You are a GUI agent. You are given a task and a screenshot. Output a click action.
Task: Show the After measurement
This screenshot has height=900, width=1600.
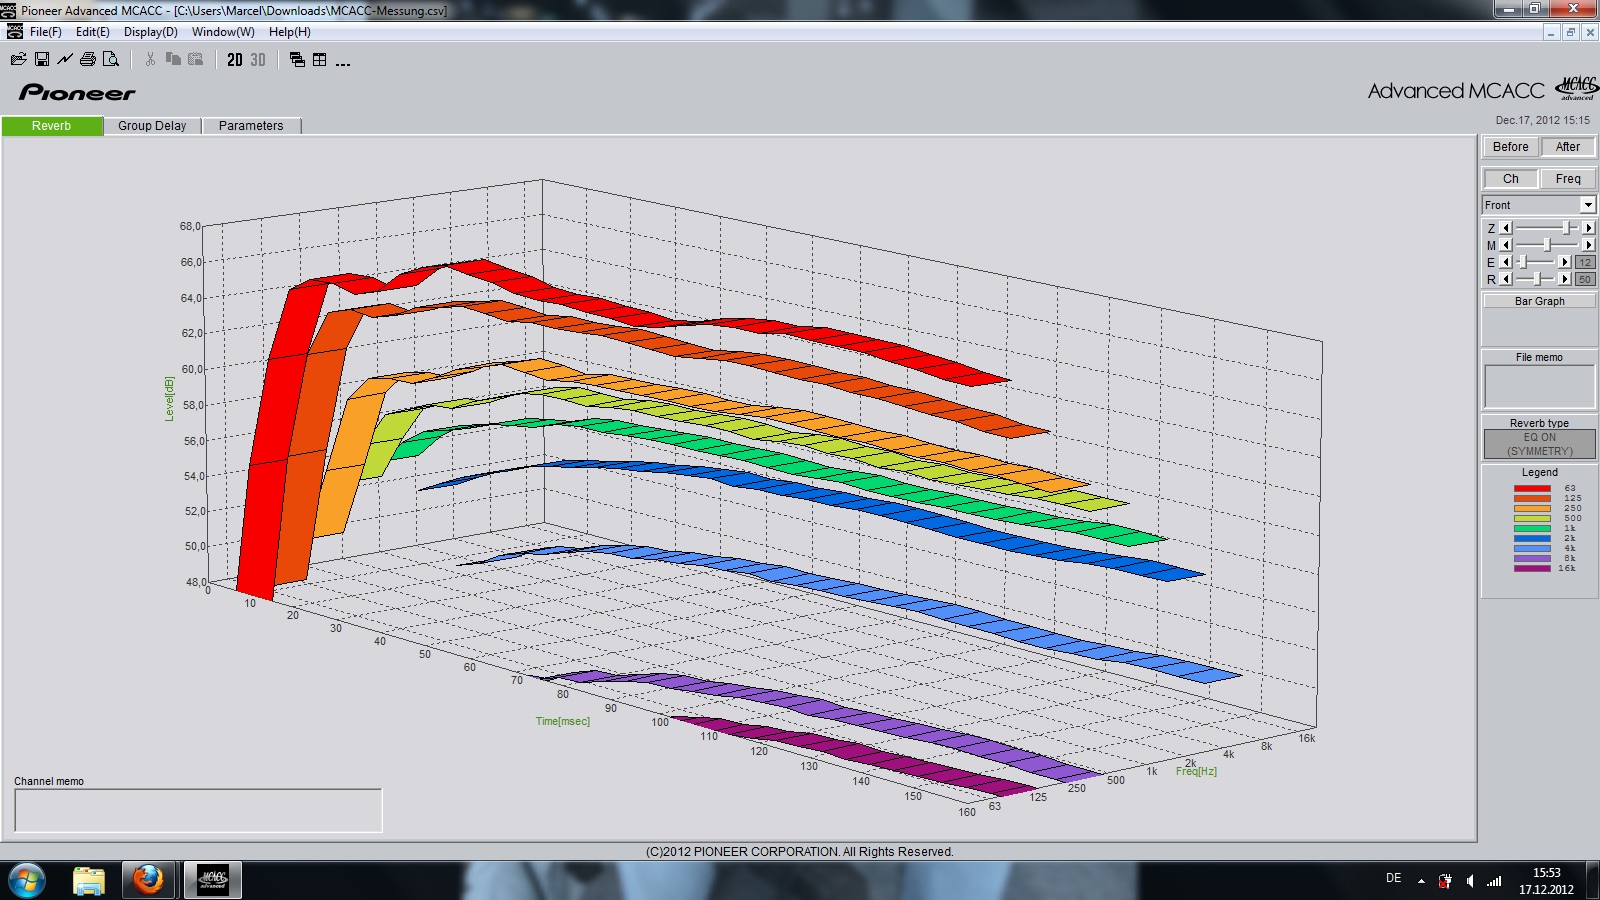(1568, 147)
